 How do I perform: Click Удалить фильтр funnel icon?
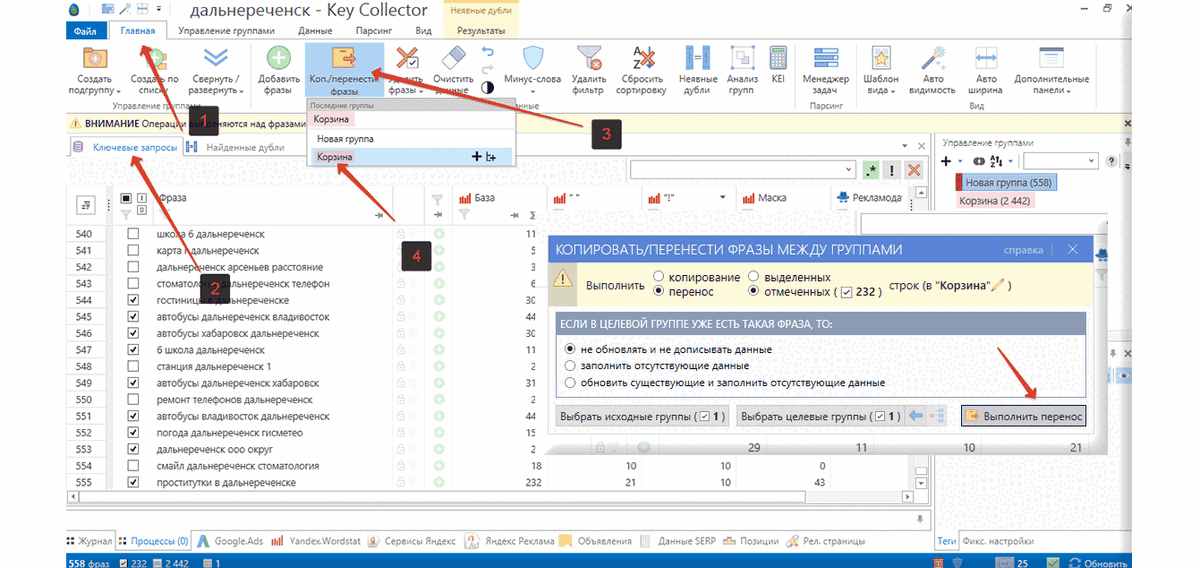[588, 57]
